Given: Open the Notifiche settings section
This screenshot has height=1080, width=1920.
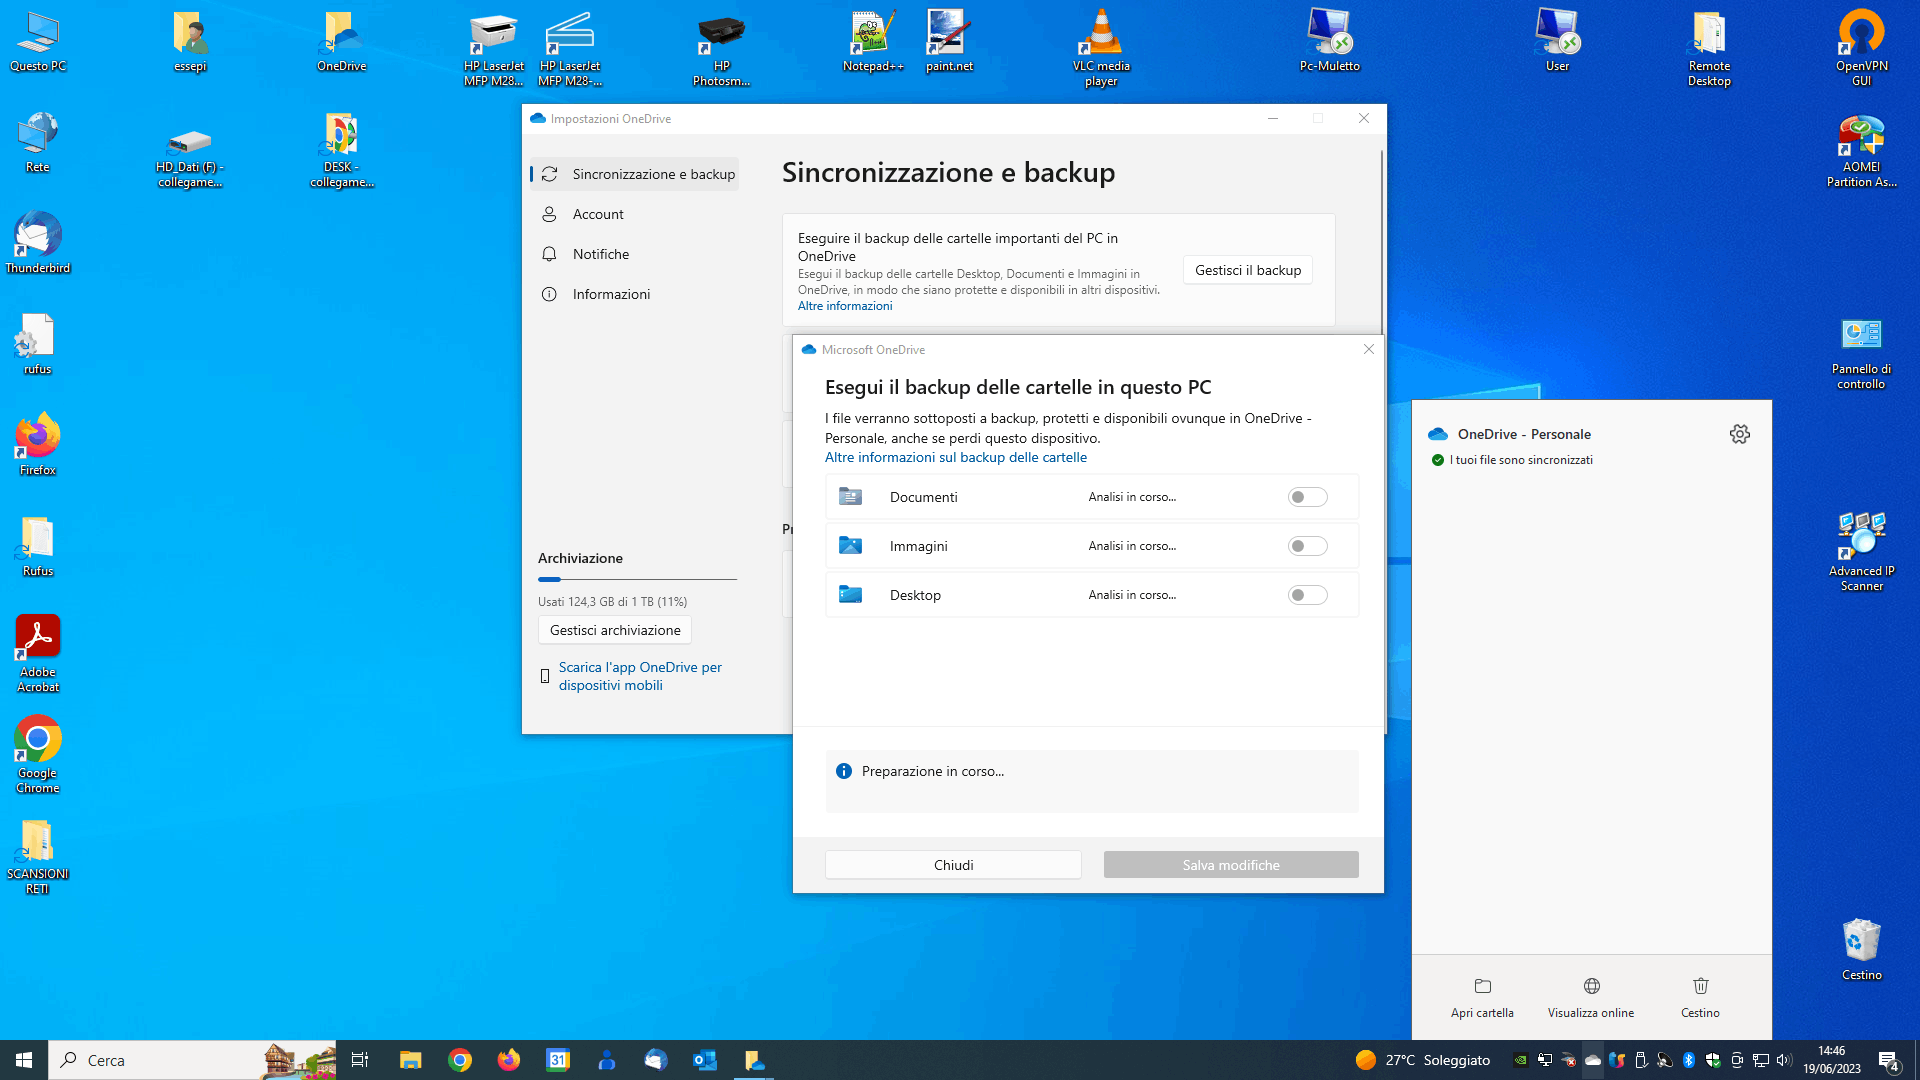Looking at the screenshot, I should pos(600,254).
